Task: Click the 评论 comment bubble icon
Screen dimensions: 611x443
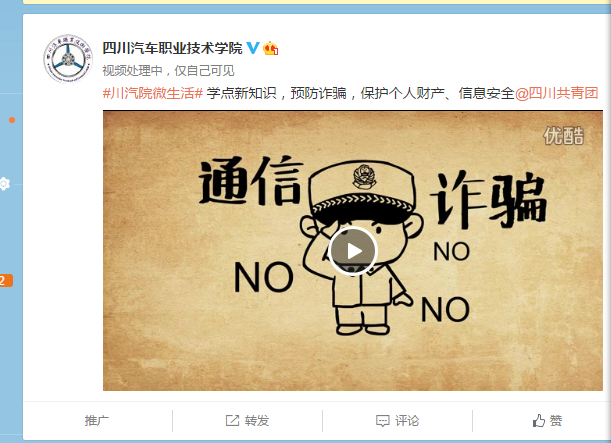Action: click(x=382, y=421)
